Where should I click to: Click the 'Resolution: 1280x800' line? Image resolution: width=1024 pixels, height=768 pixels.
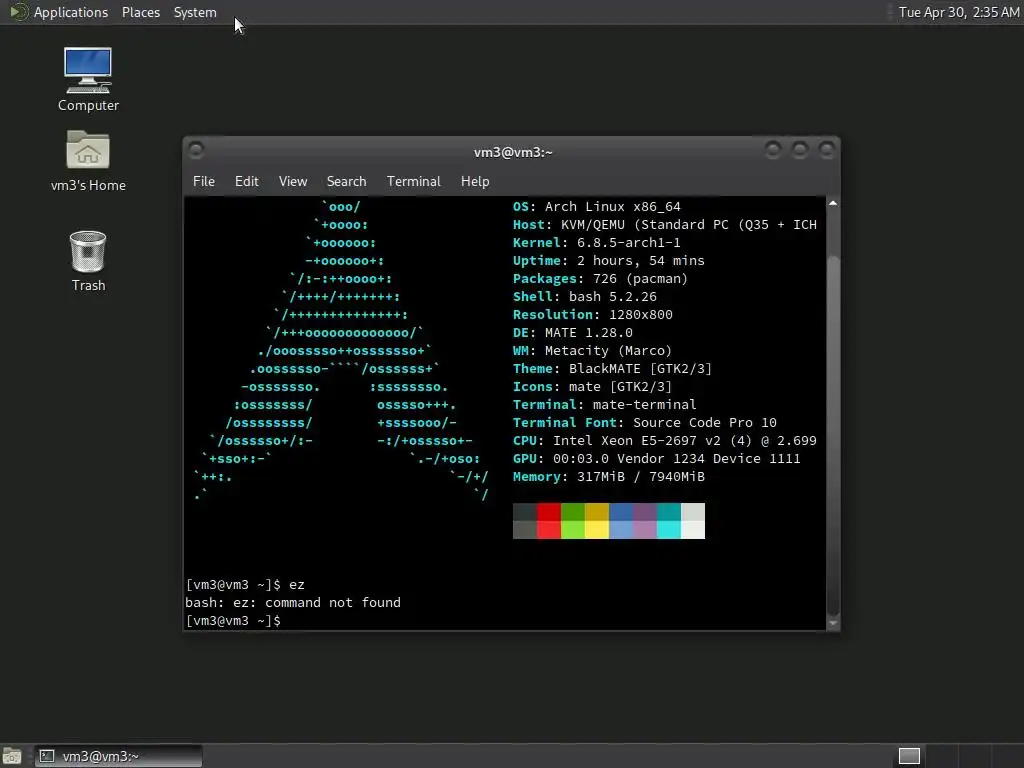[592, 315]
